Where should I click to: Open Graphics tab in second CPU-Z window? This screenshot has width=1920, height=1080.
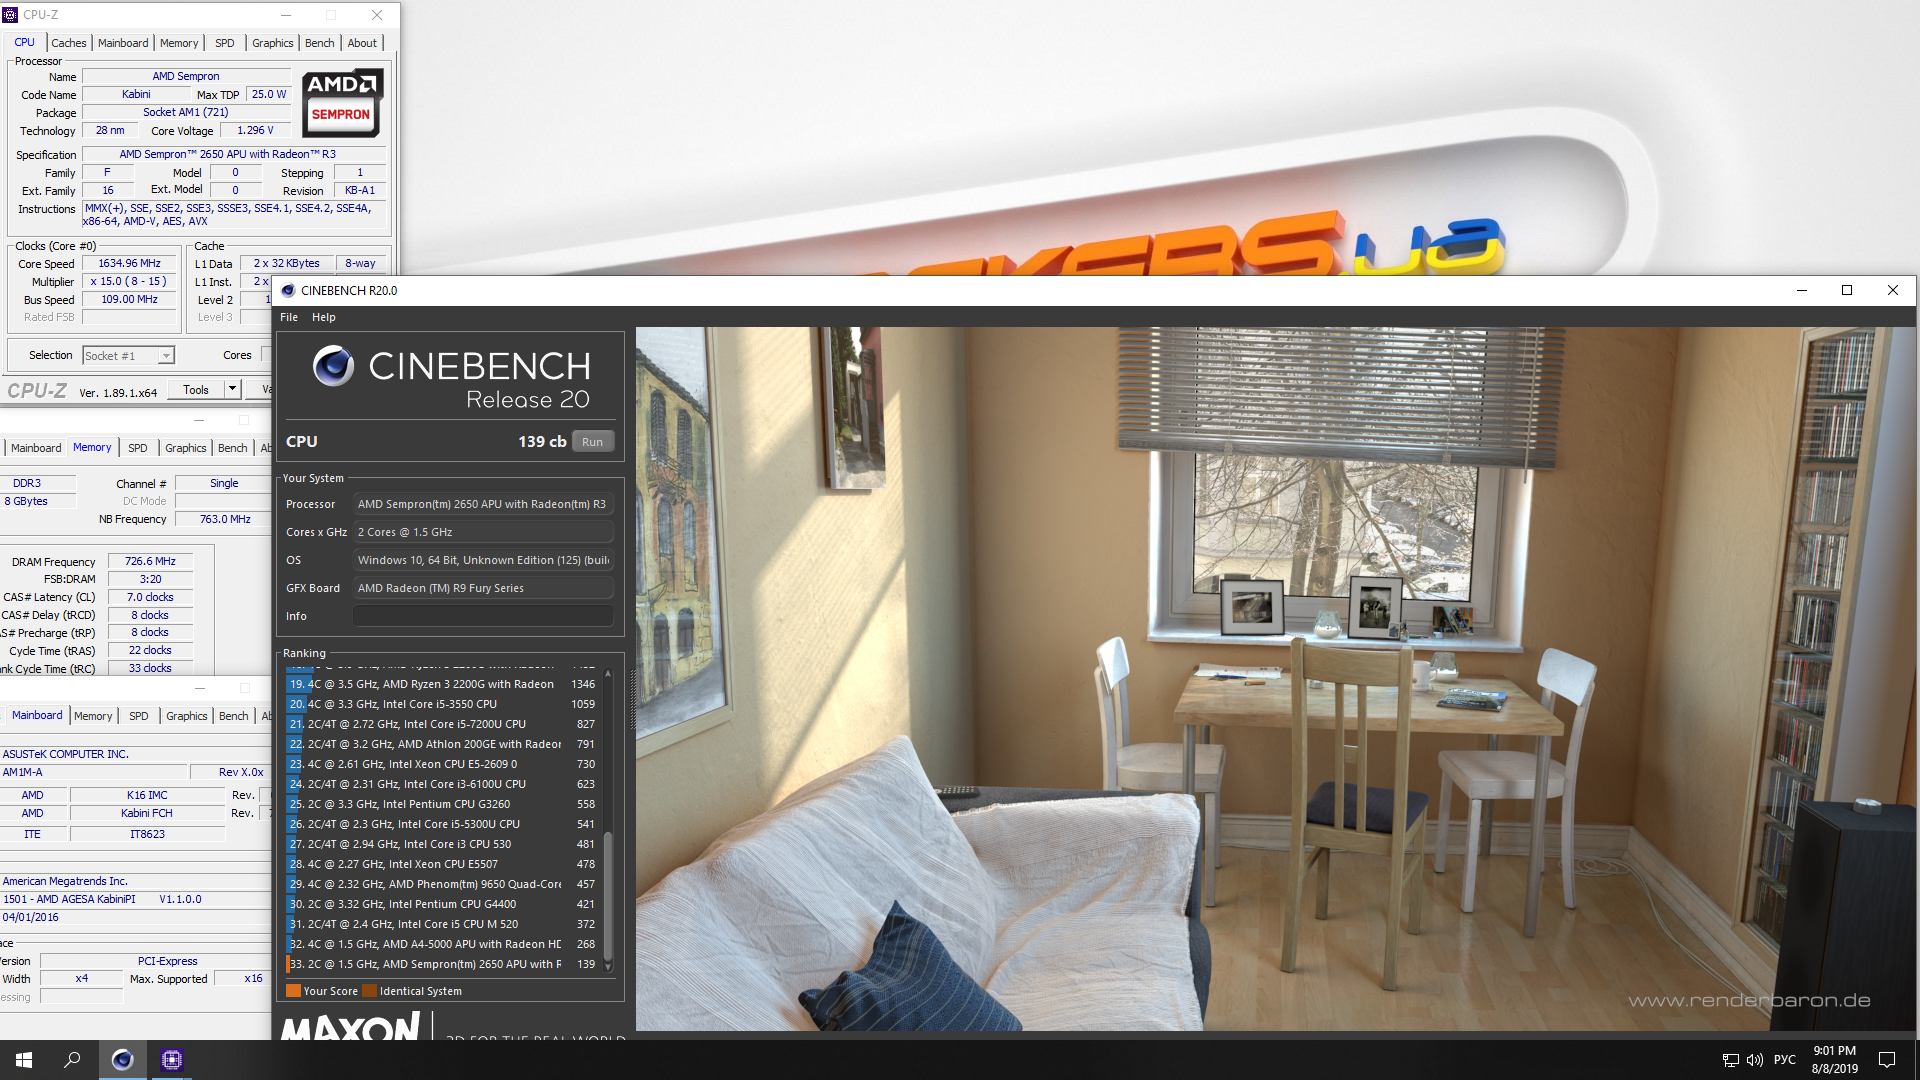click(186, 448)
